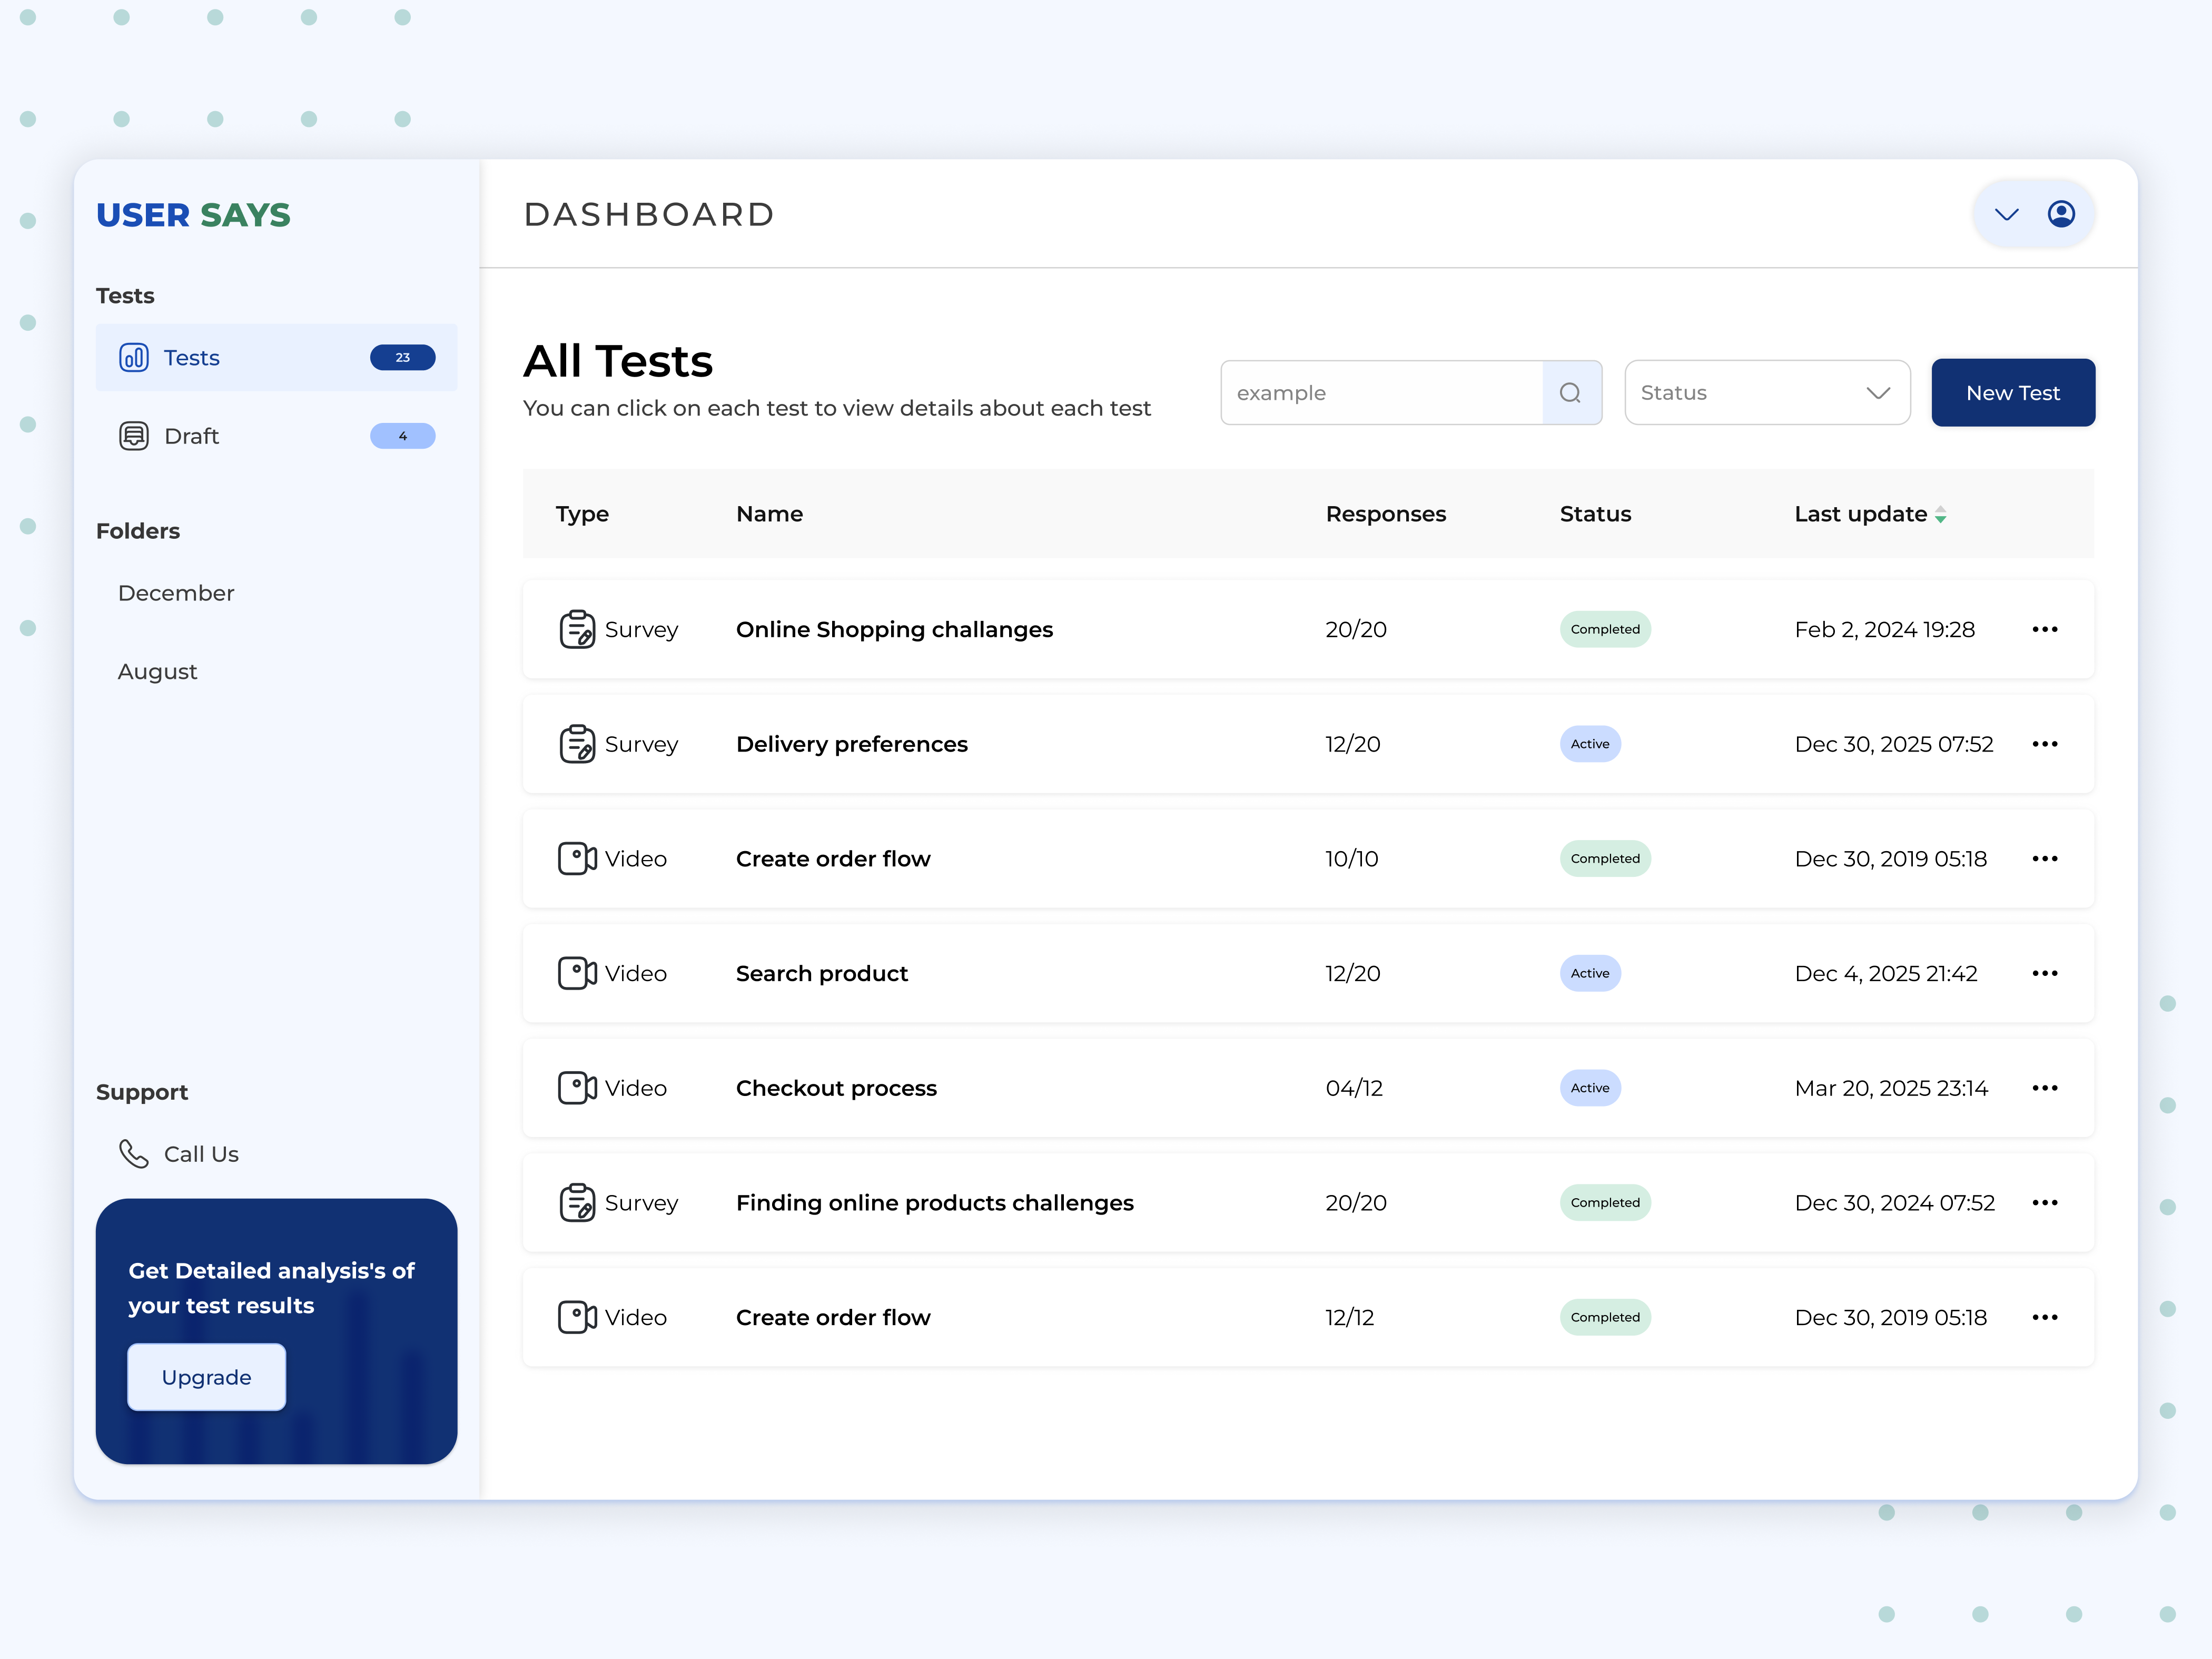
Task: Click the Survey icon beside Online Shopping challanges
Action: pyautogui.click(x=577, y=629)
